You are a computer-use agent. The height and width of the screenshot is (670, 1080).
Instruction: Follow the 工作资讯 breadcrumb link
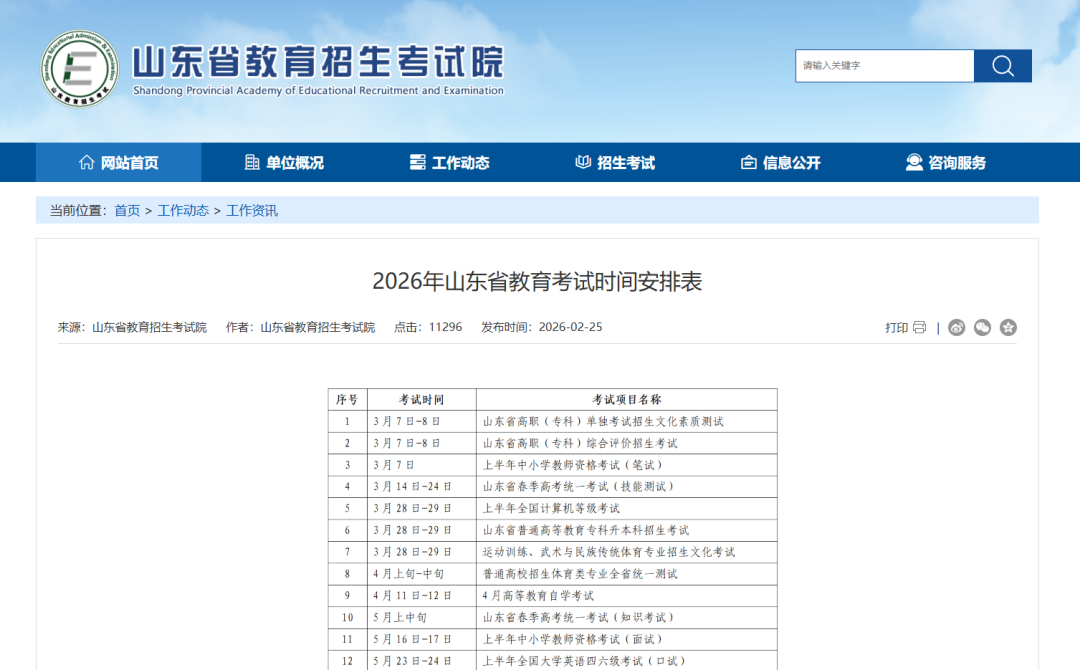[x=252, y=211]
